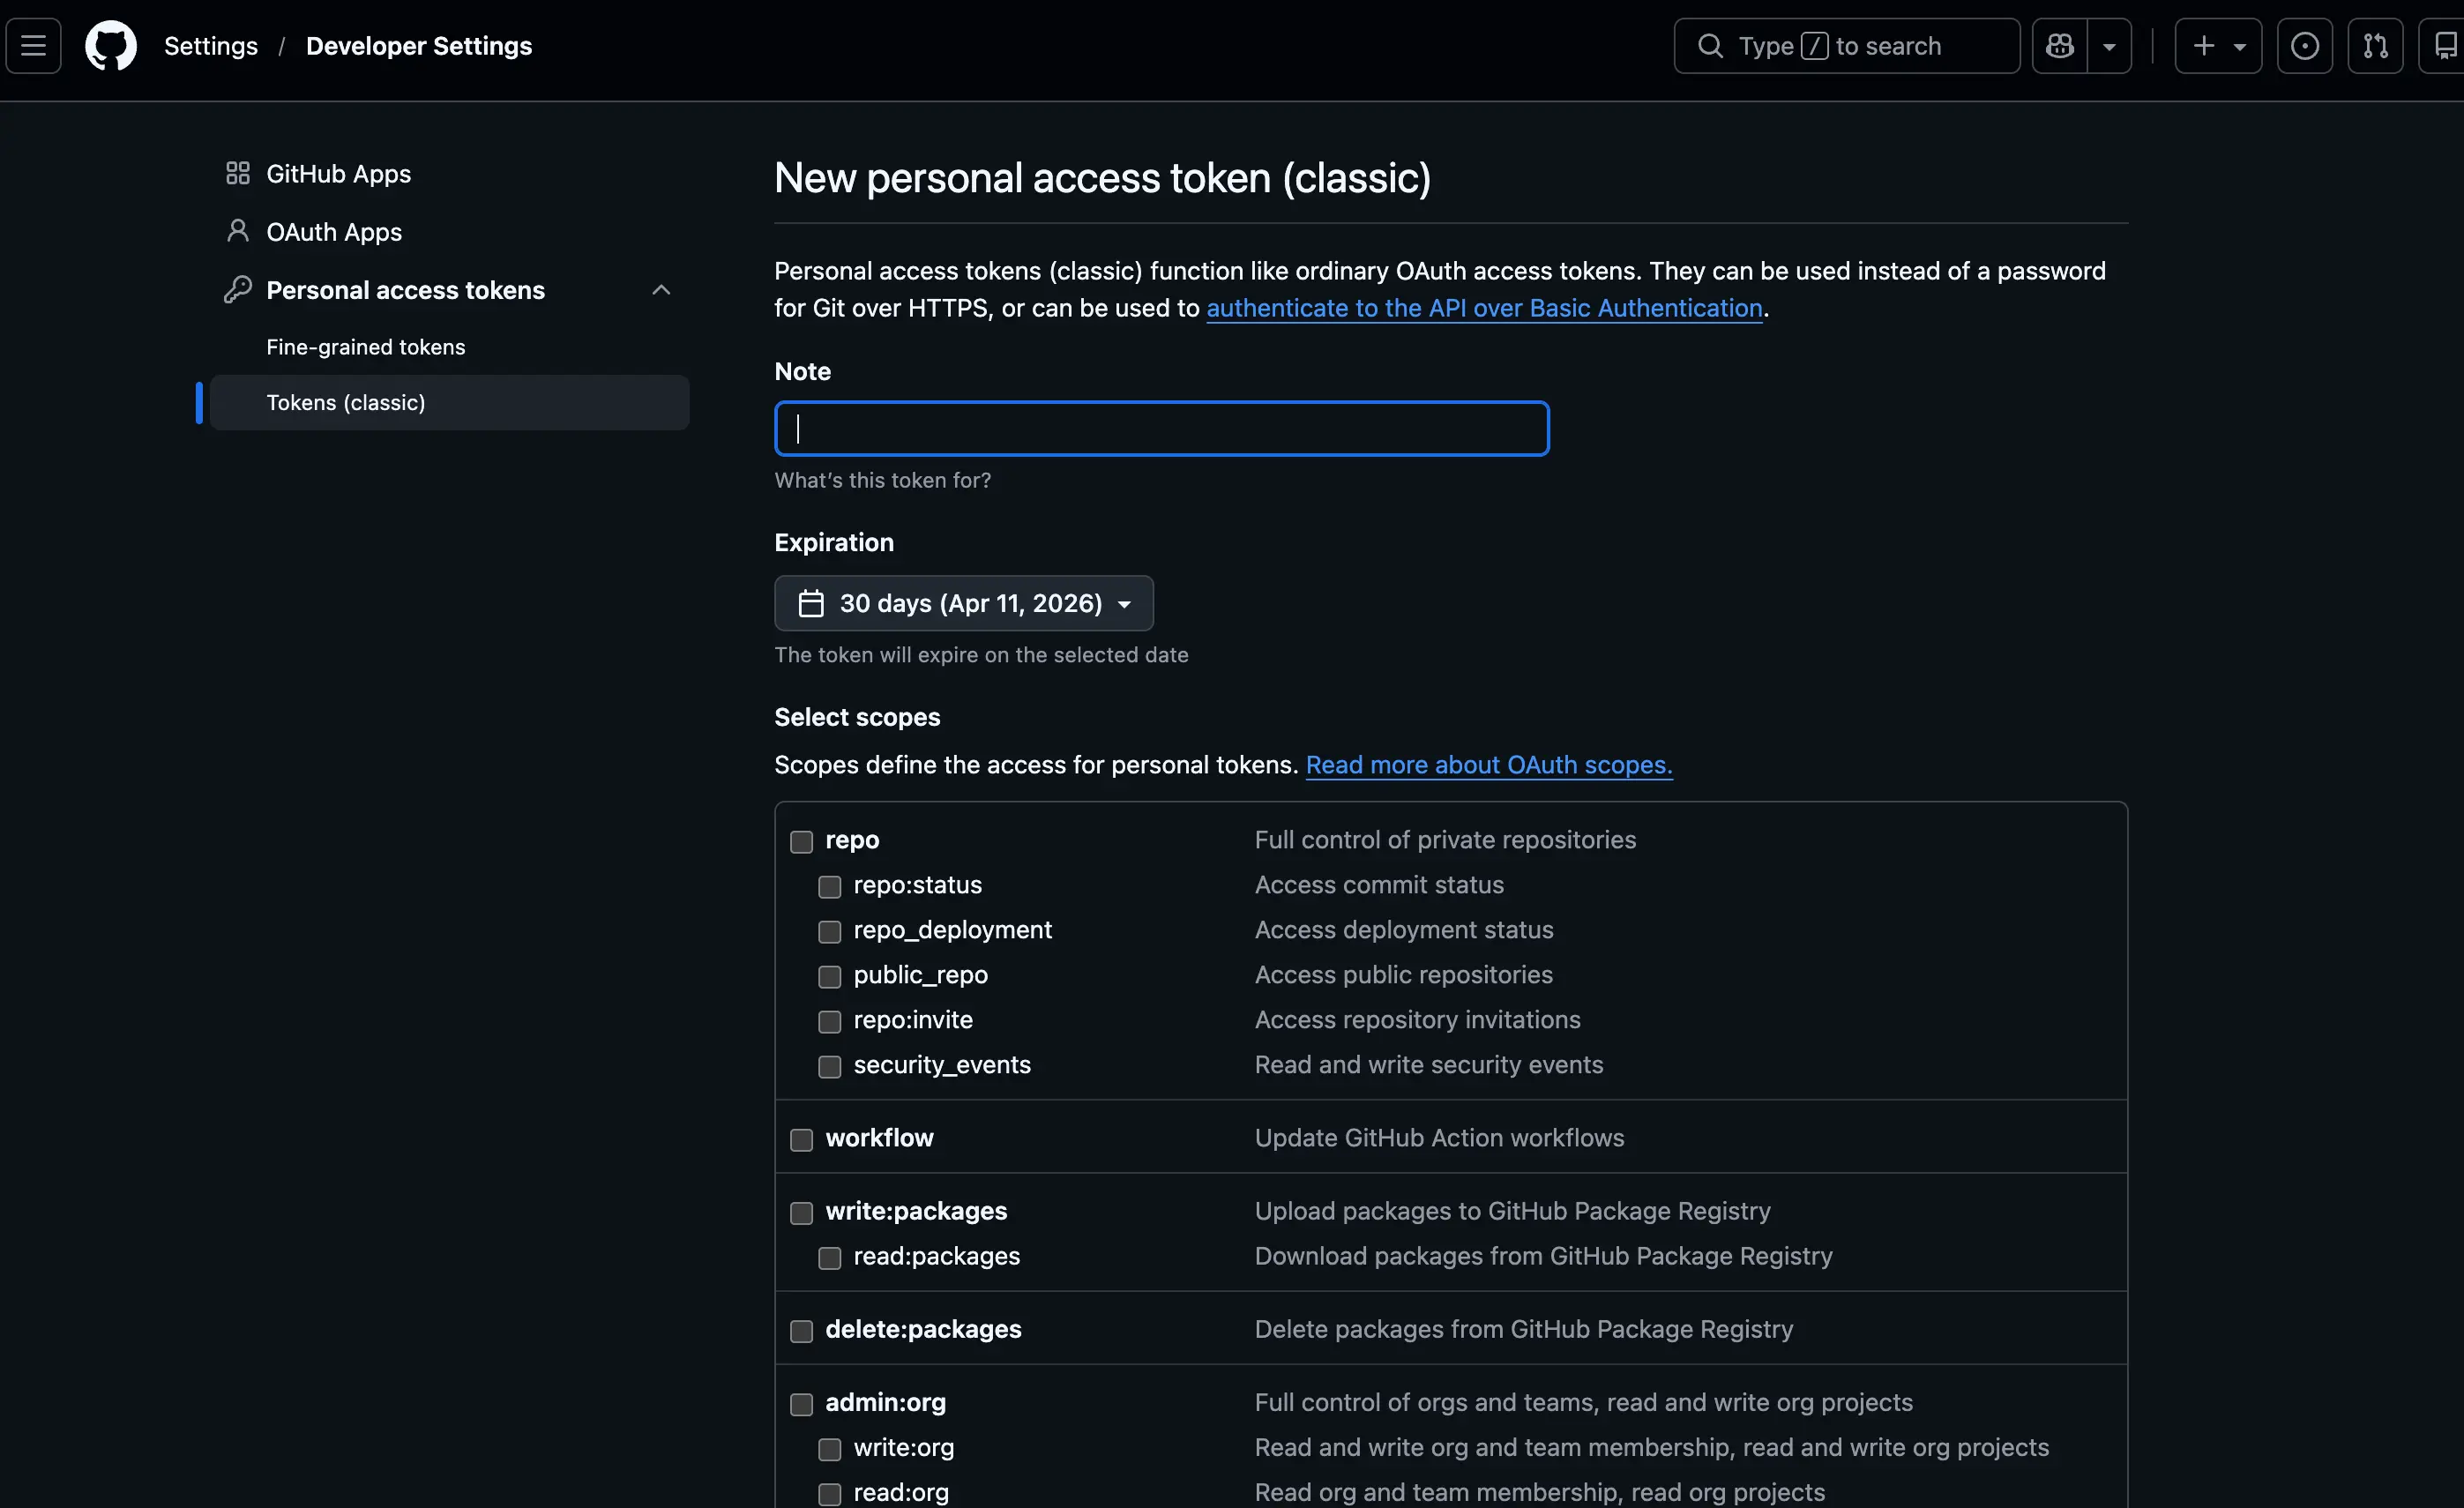The width and height of the screenshot is (2464, 1508).
Task: Click 'Read and write security events' text
Action: tap(1429, 1065)
